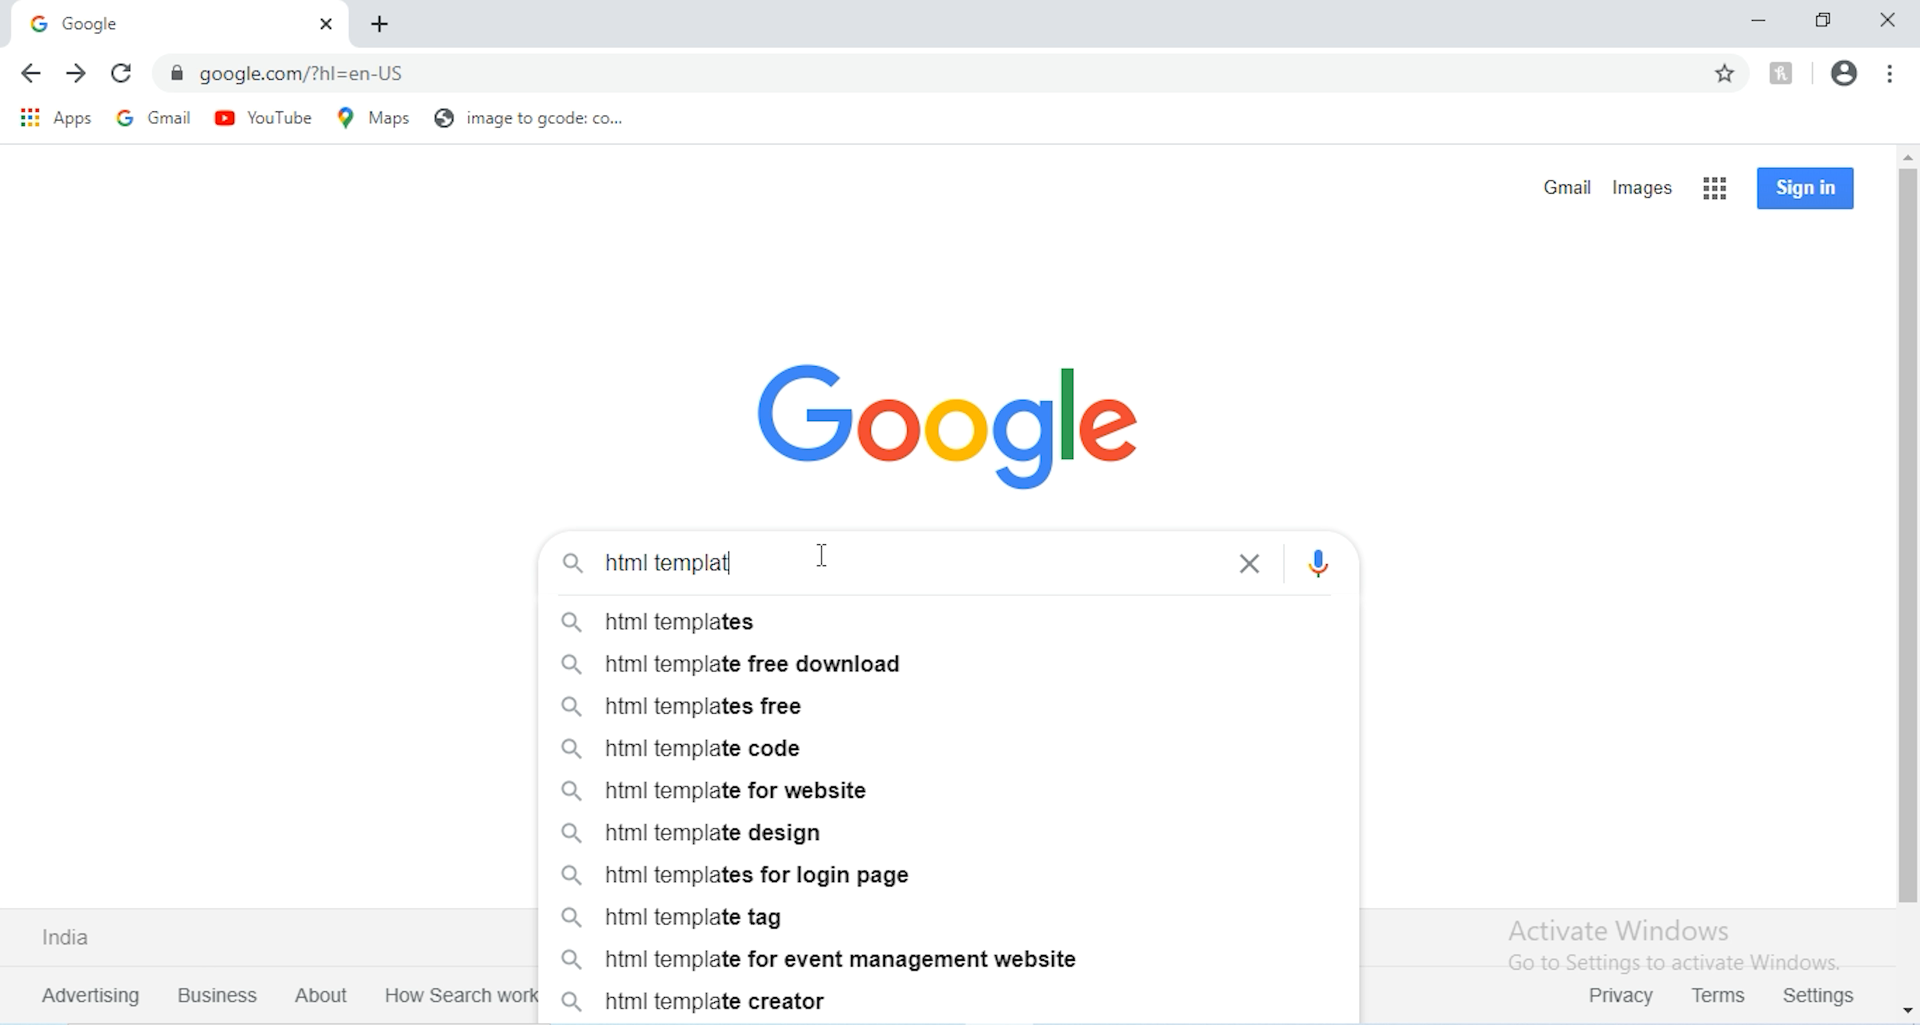Choose the "html template for website" suggestion

[736, 791]
